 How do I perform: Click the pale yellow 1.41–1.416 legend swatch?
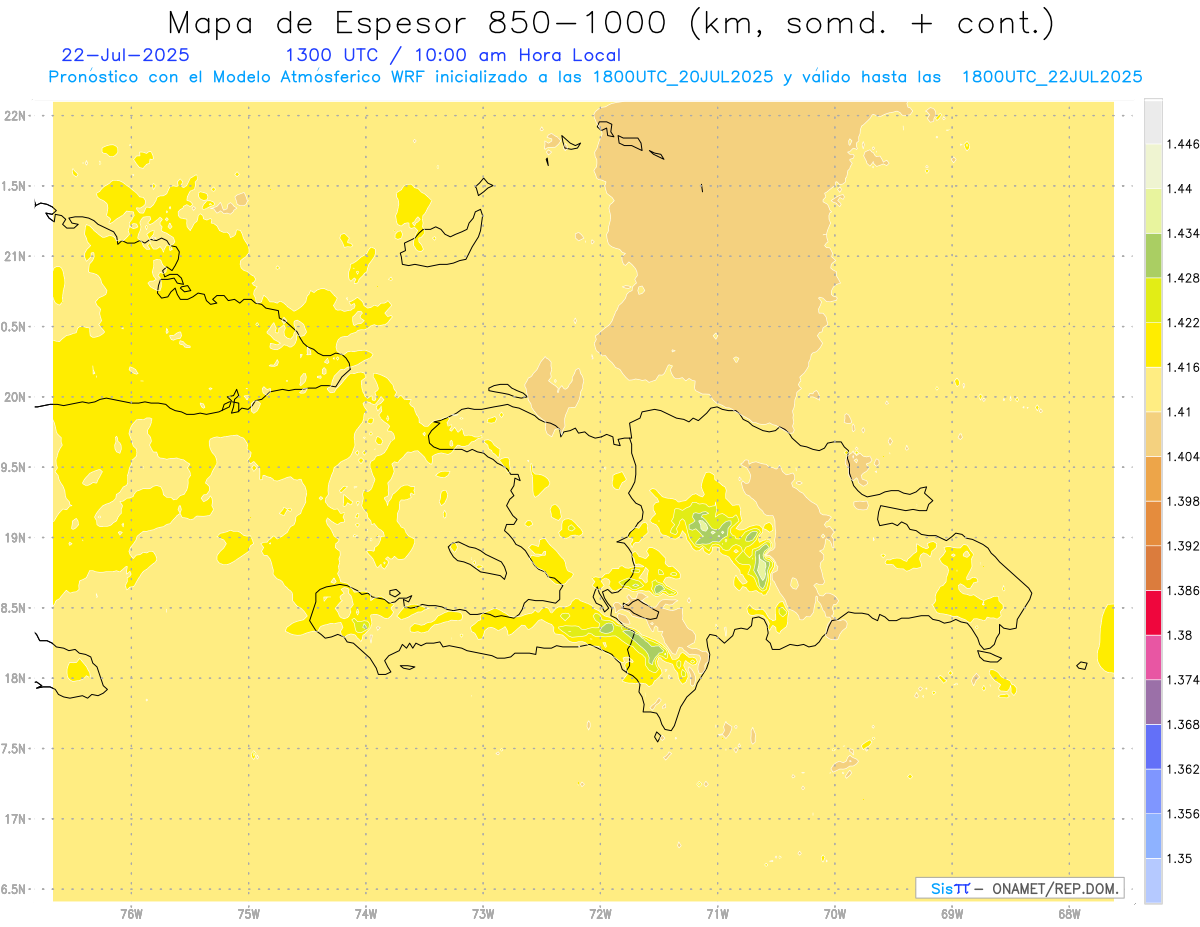click(1153, 389)
